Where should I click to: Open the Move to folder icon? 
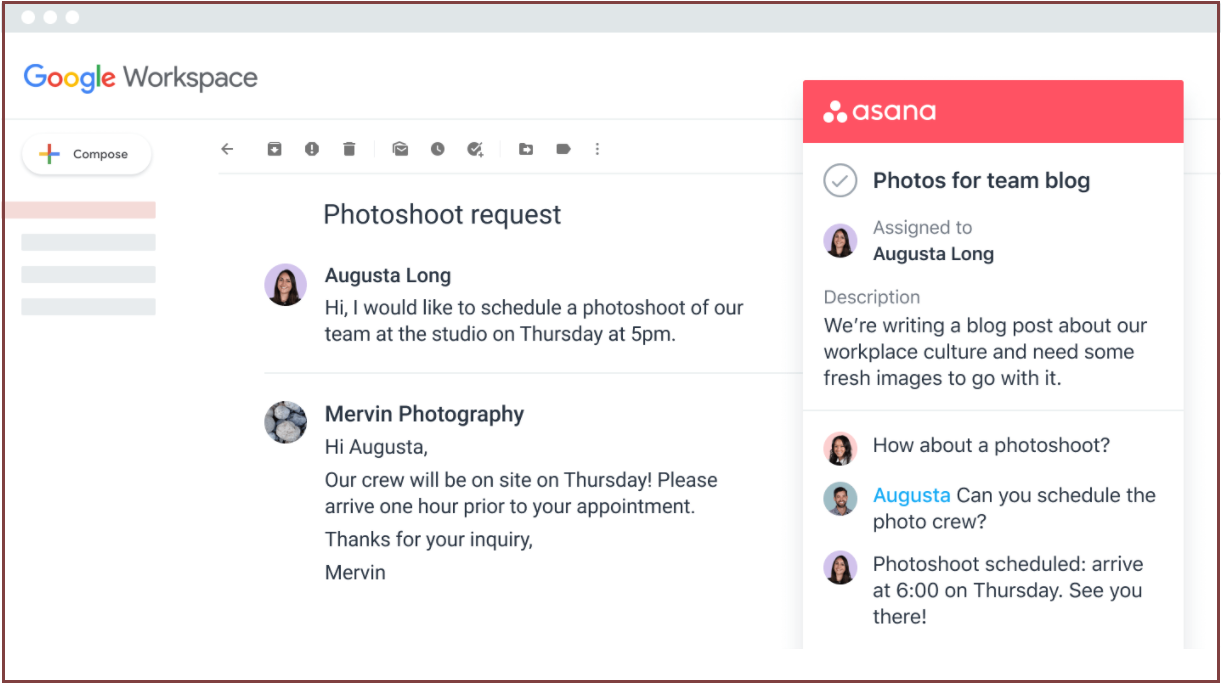(526, 149)
